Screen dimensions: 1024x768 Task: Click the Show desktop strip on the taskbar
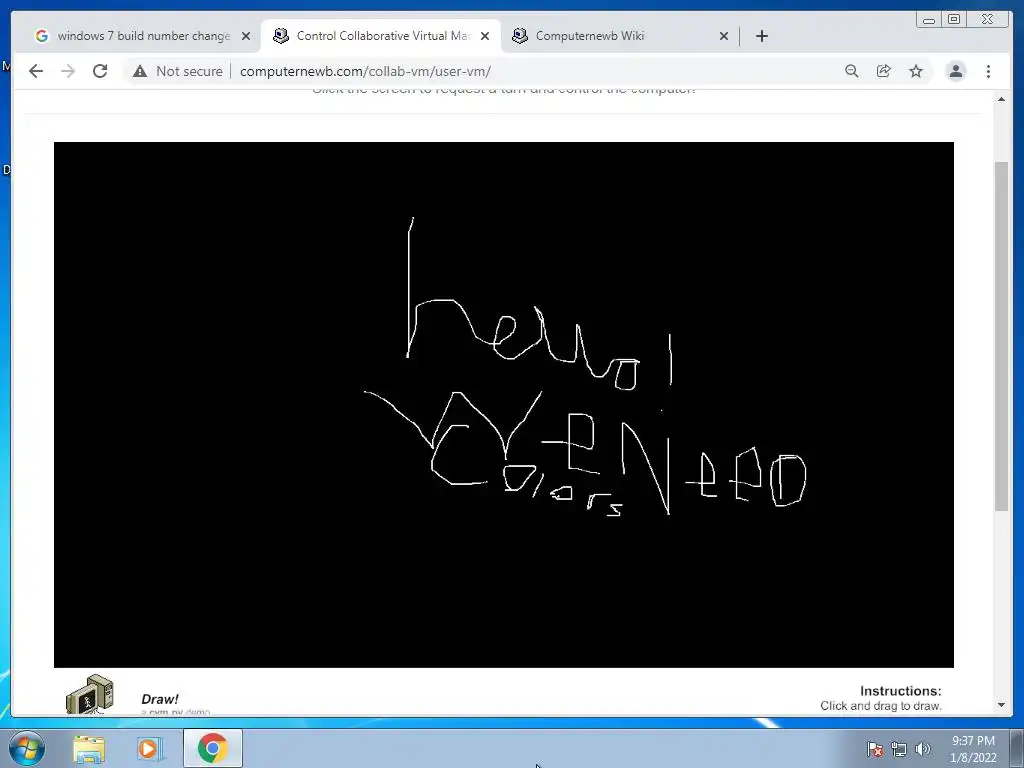click(x=1017, y=748)
